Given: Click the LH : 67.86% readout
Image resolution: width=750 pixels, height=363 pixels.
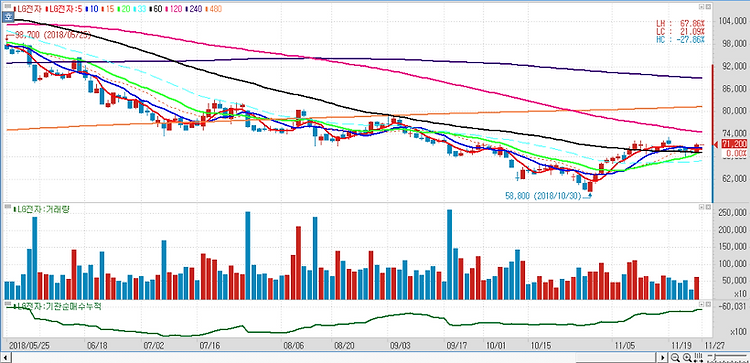Looking at the screenshot, I should click(x=682, y=22).
